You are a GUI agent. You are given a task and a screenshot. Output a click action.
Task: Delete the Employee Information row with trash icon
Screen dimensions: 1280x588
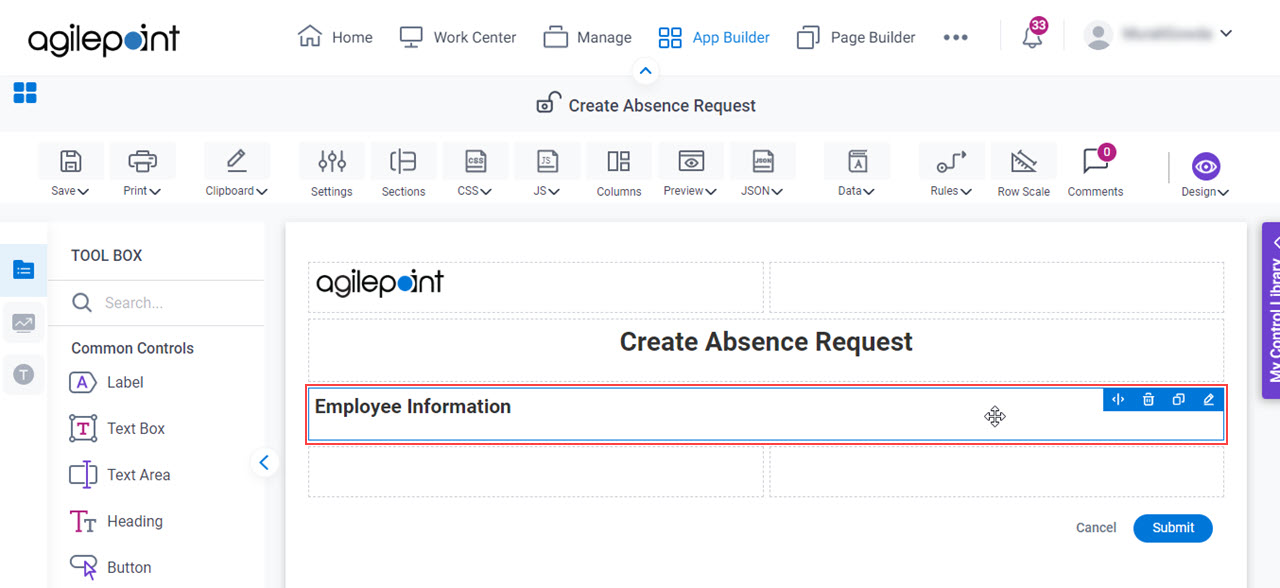point(1148,399)
